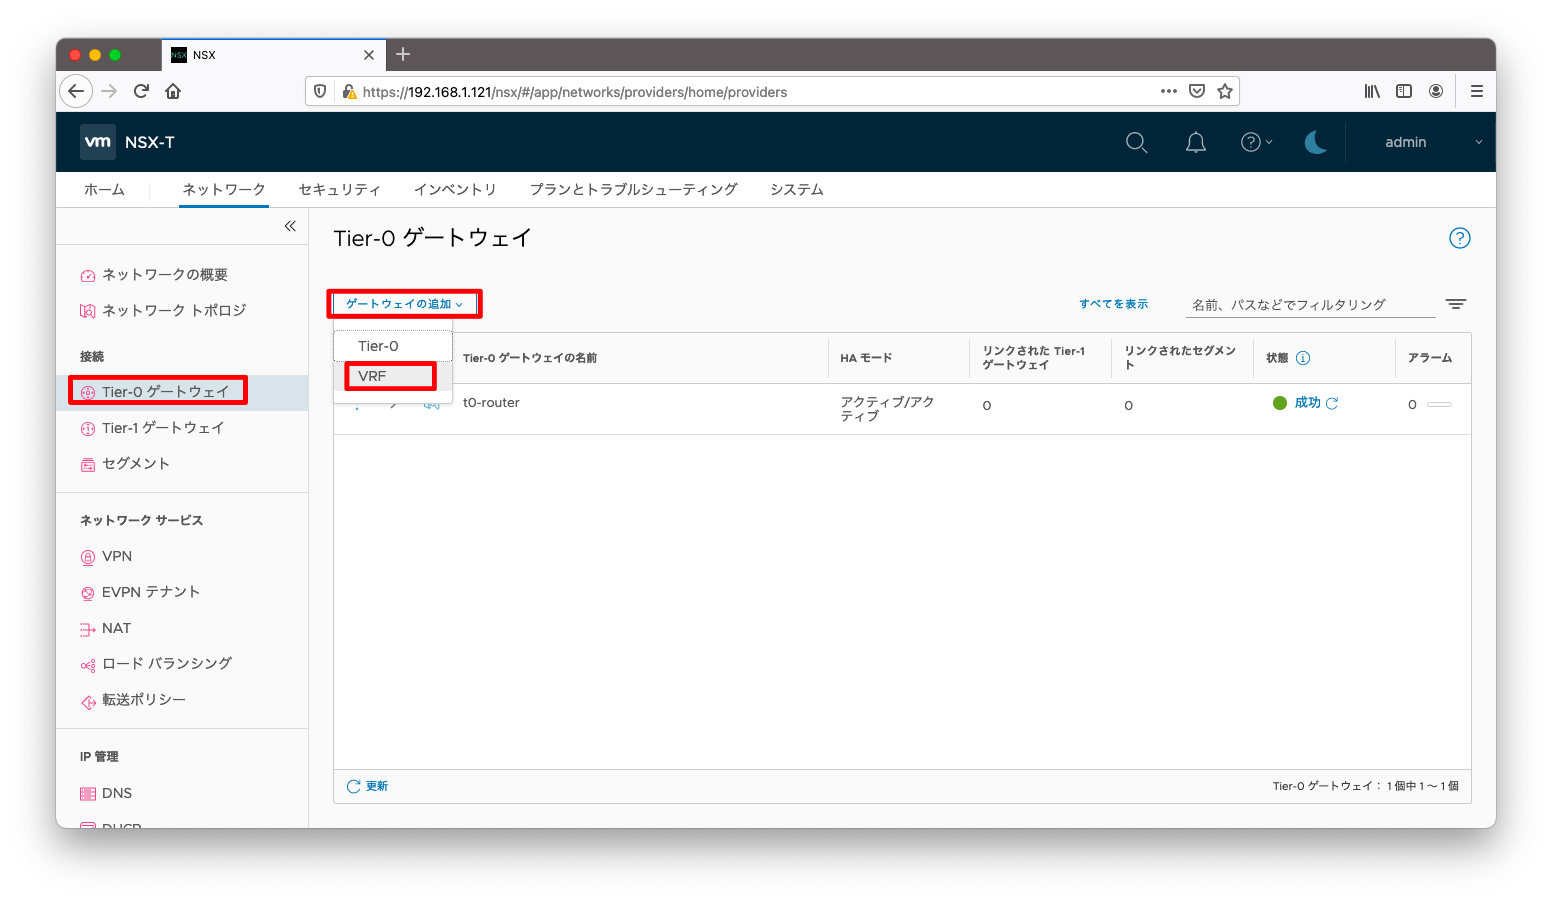Open the search magnifier in NSX-T header
Image resolution: width=1552 pixels, height=902 pixels.
pyautogui.click(x=1136, y=142)
